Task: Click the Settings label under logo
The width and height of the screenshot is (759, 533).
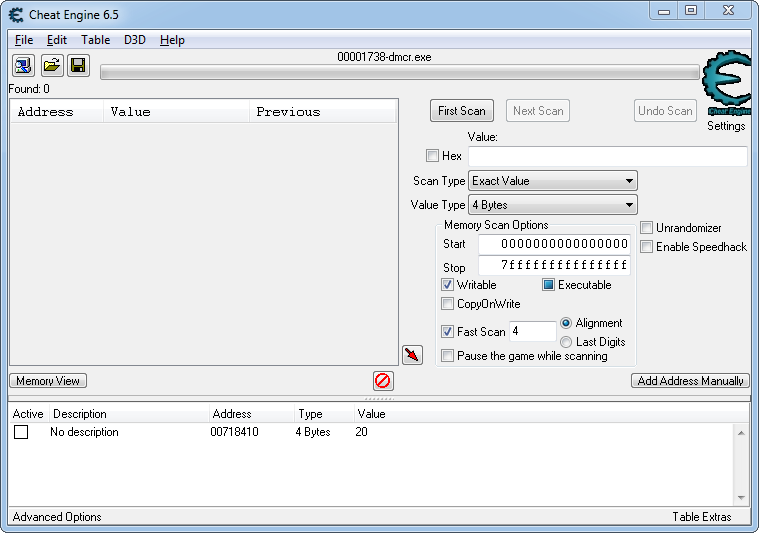Action: coord(726,126)
